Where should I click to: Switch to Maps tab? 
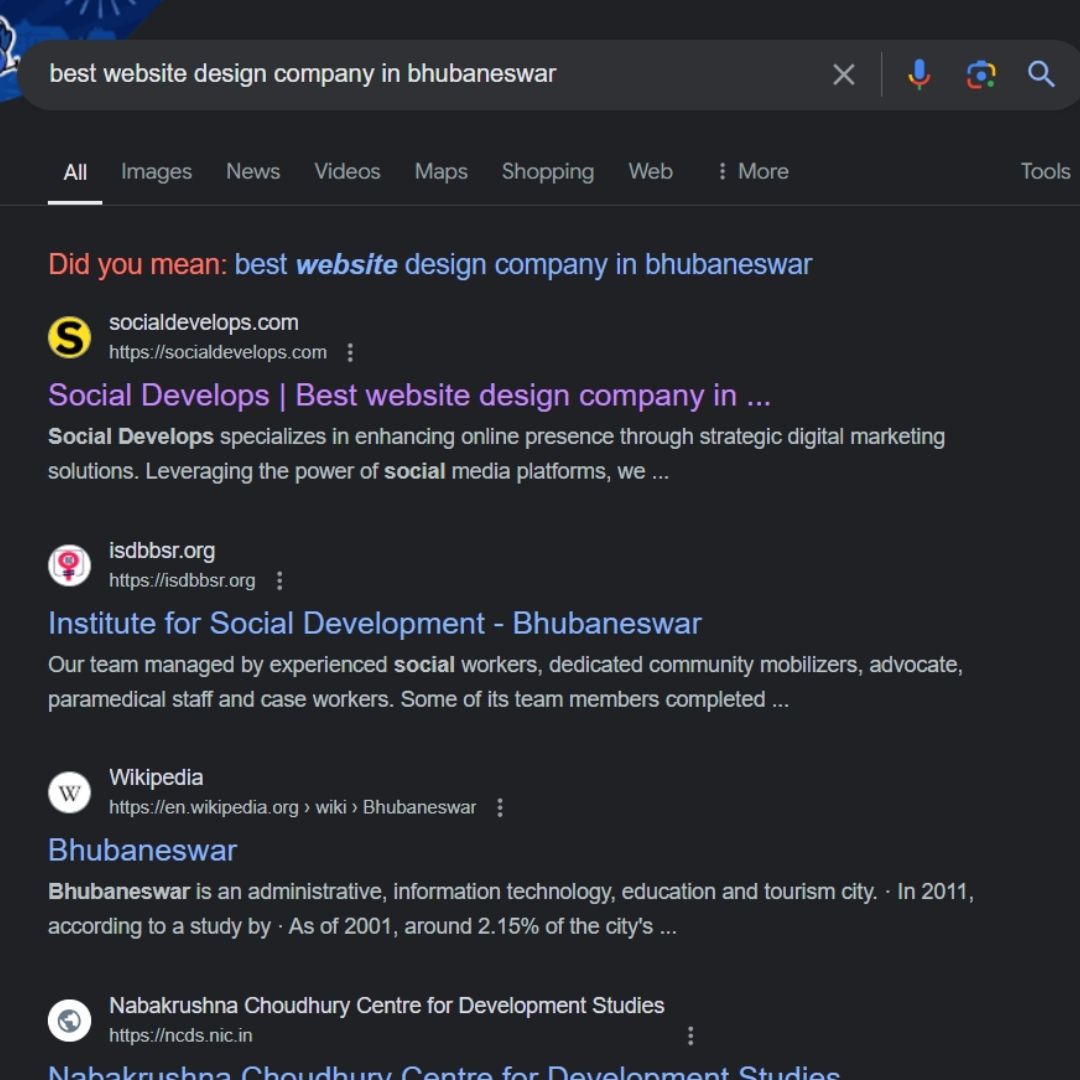point(441,171)
